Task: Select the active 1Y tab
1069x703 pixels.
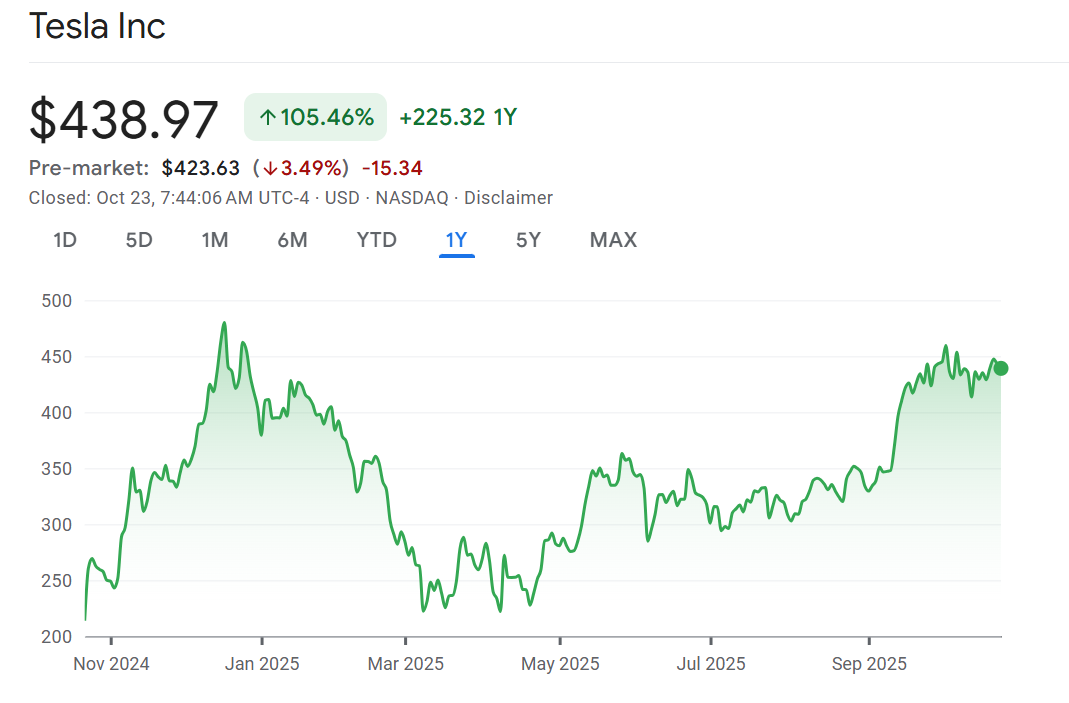Action: pyautogui.click(x=456, y=240)
